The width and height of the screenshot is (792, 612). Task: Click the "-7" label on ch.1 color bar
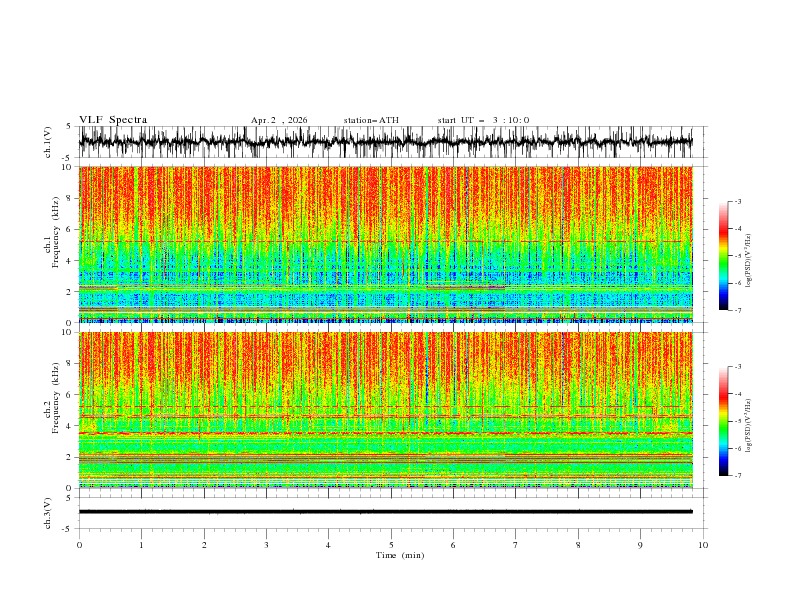tap(737, 310)
